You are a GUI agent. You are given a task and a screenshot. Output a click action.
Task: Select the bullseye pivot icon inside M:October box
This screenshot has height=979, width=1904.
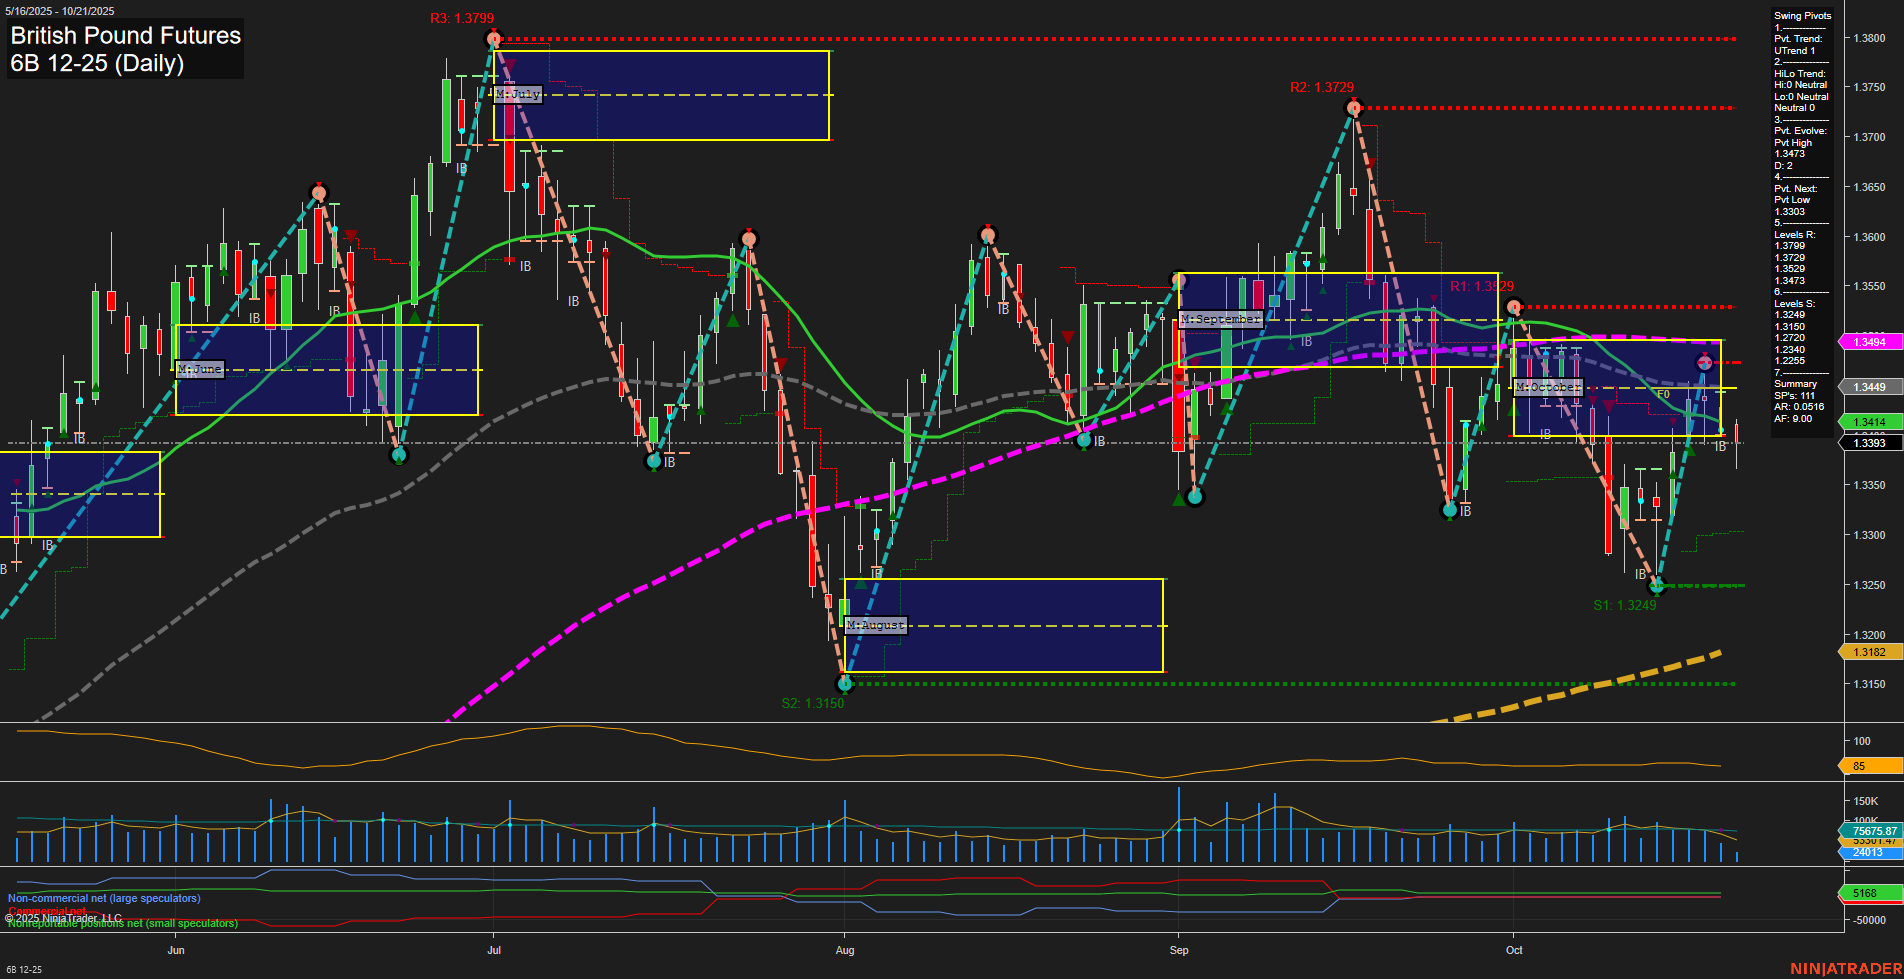point(1704,362)
